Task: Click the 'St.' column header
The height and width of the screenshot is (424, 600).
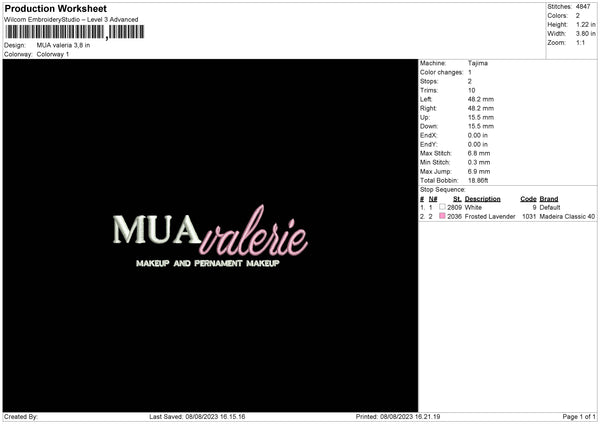Action: [457, 199]
